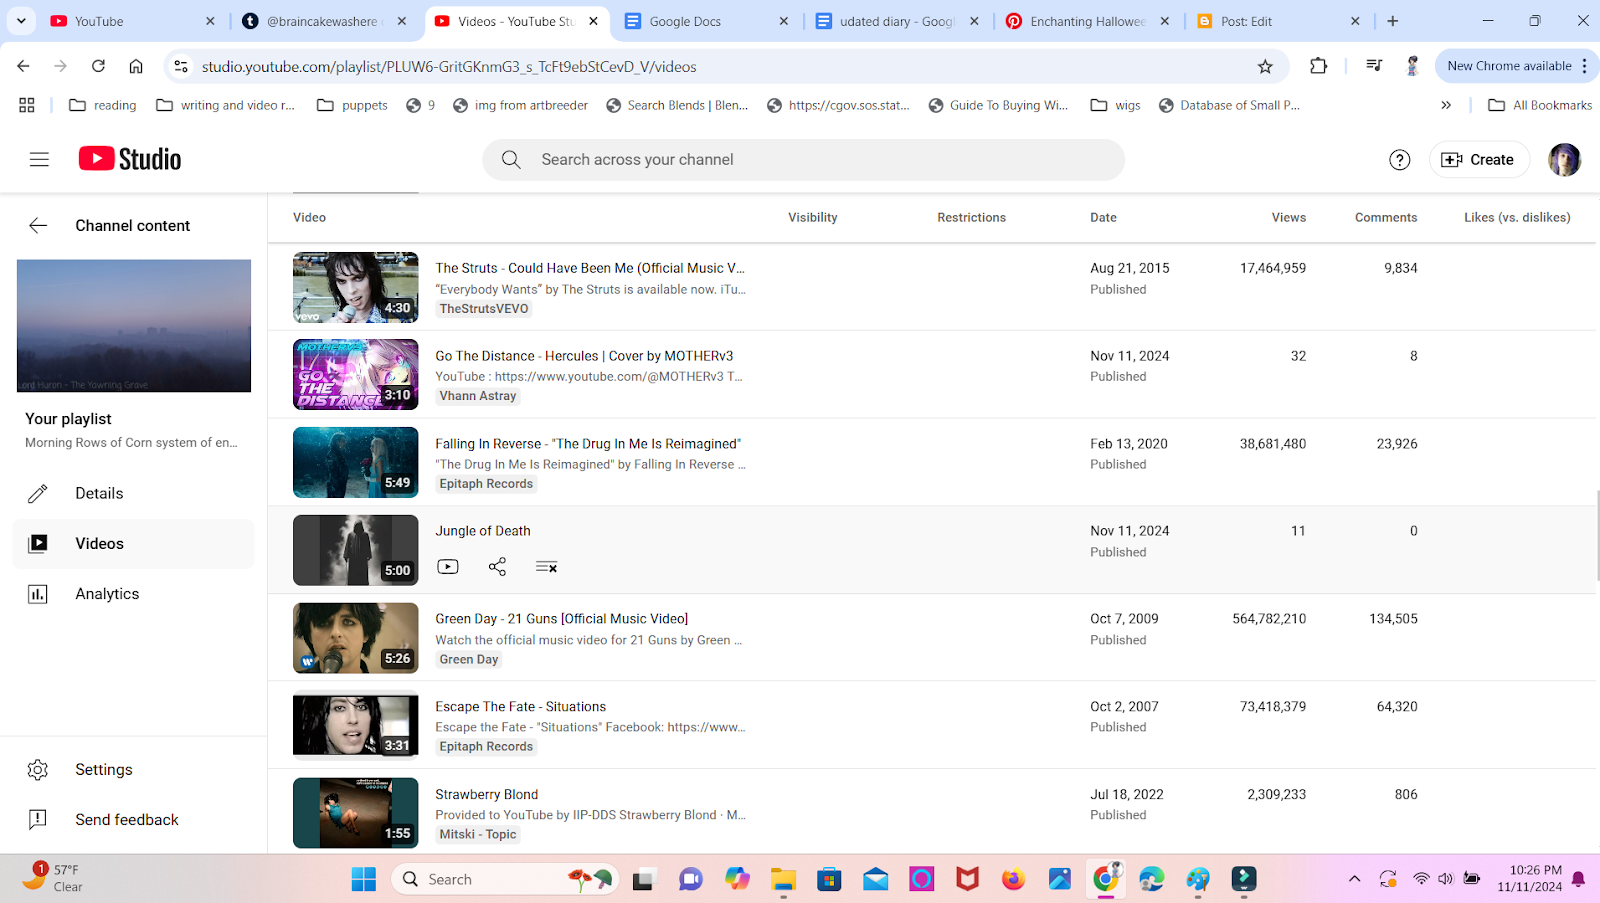This screenshot has height=903, width=1600.
Task: Open the wigs bookmarks folder
Action: (1116, 105)
